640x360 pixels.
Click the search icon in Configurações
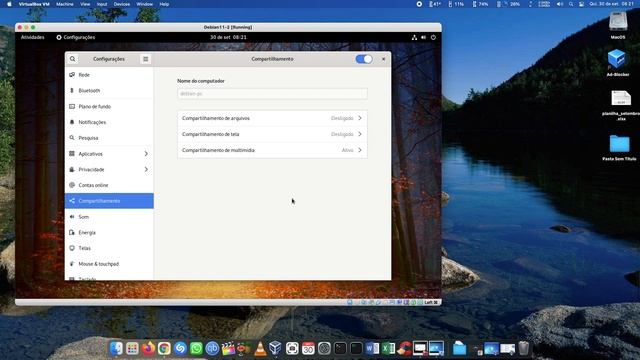click(72, 59)
